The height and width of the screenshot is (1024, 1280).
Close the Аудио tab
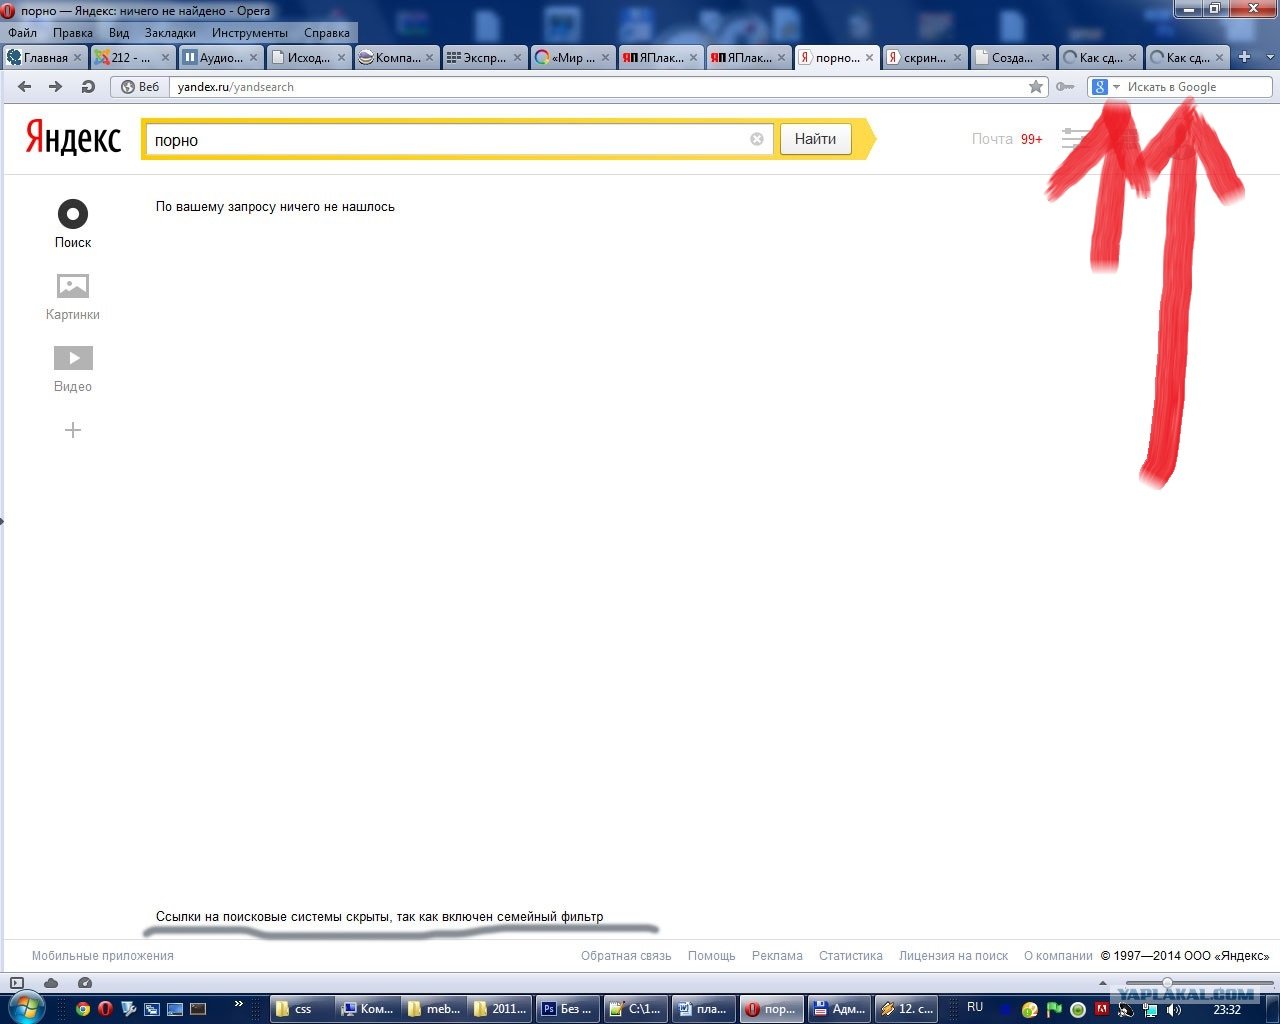(x=254, y=58)
